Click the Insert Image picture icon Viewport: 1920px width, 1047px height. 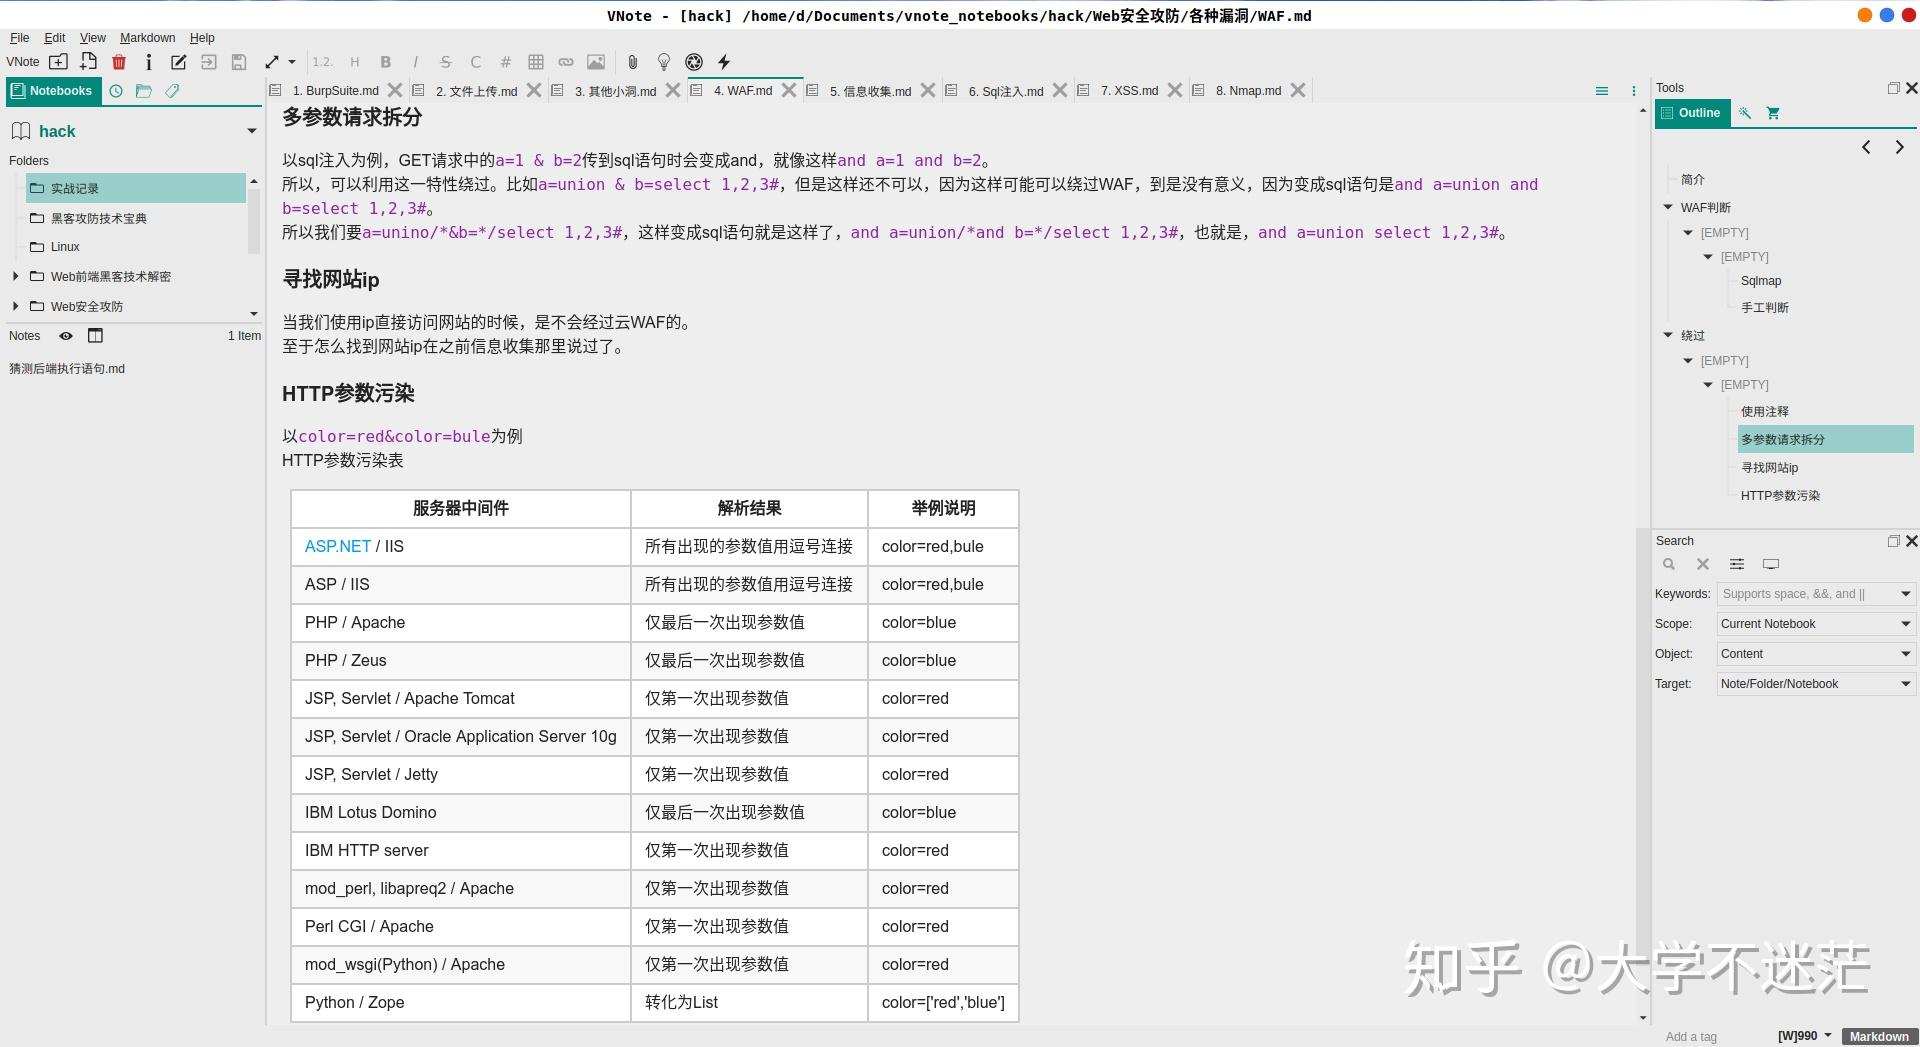click(x=596, y=62)
